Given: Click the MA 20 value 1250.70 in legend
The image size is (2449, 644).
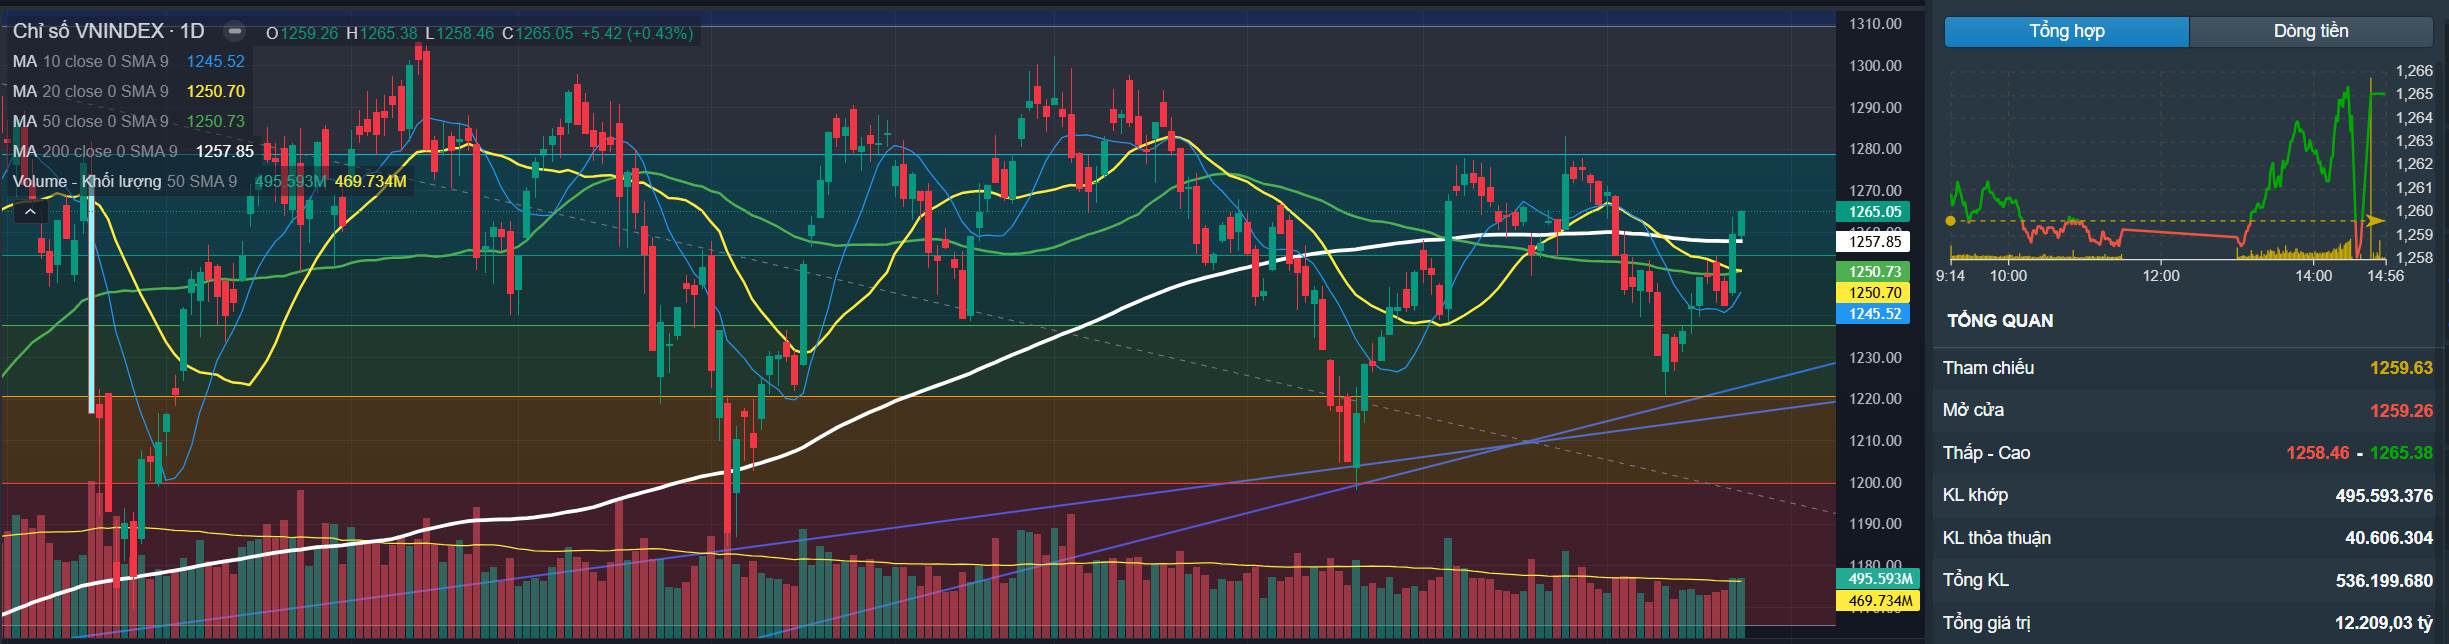Looking at the screenshot, I should pyautogui.click(x=216, y=91).
